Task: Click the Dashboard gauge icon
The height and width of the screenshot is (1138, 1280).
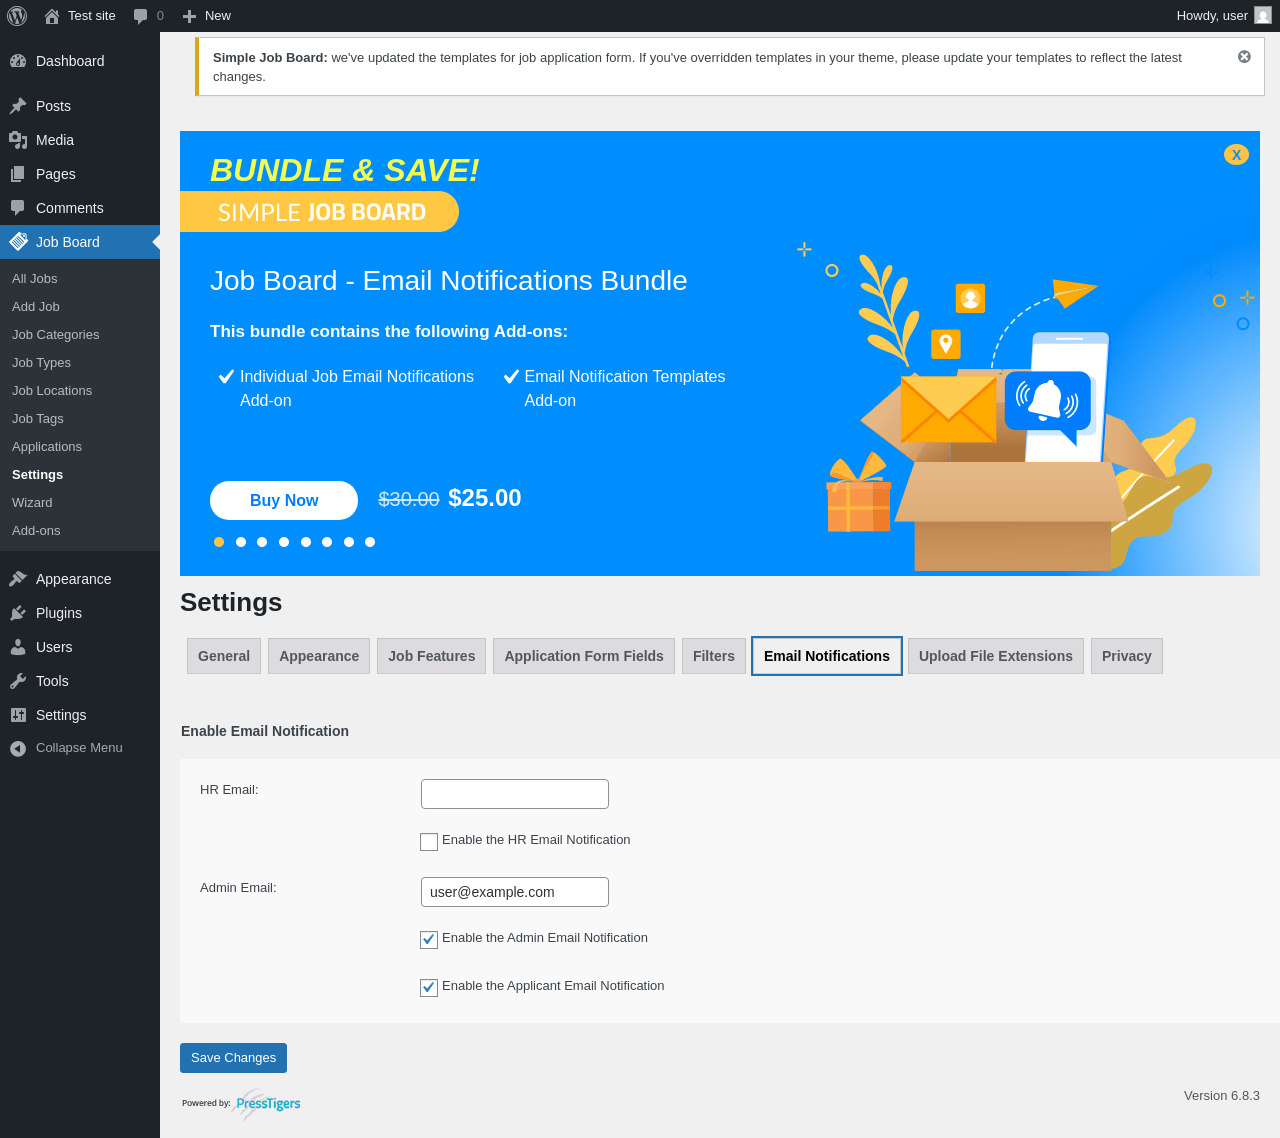Action: click(x=18, y=61)
